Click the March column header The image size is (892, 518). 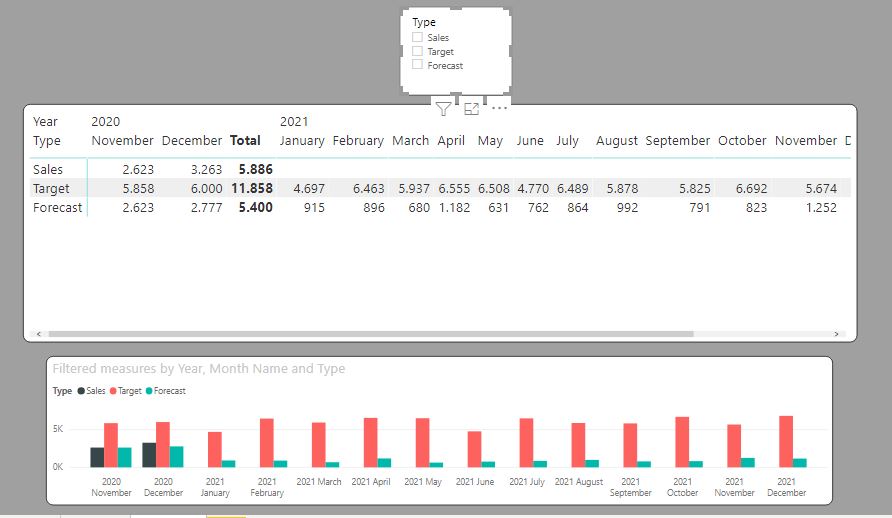(x=411, y=140)
